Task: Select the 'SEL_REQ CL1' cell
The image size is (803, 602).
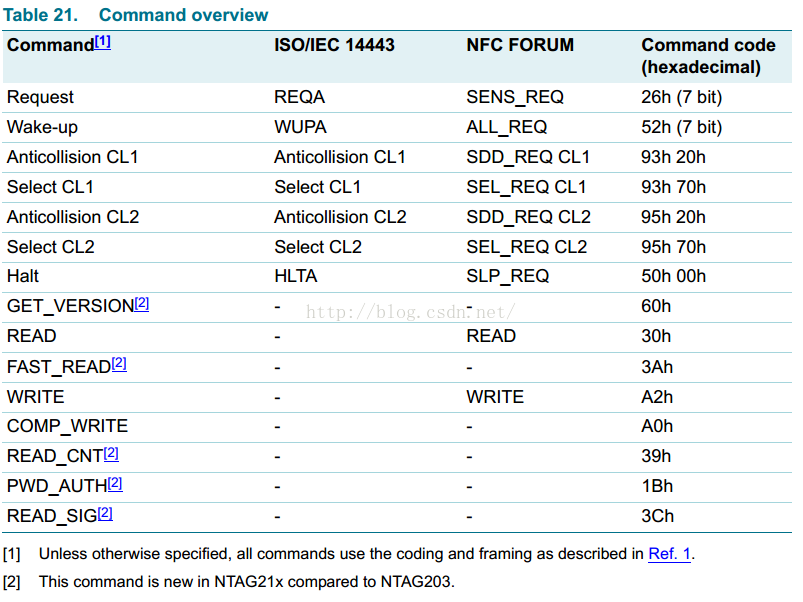Action: click(x=526, y=187)
